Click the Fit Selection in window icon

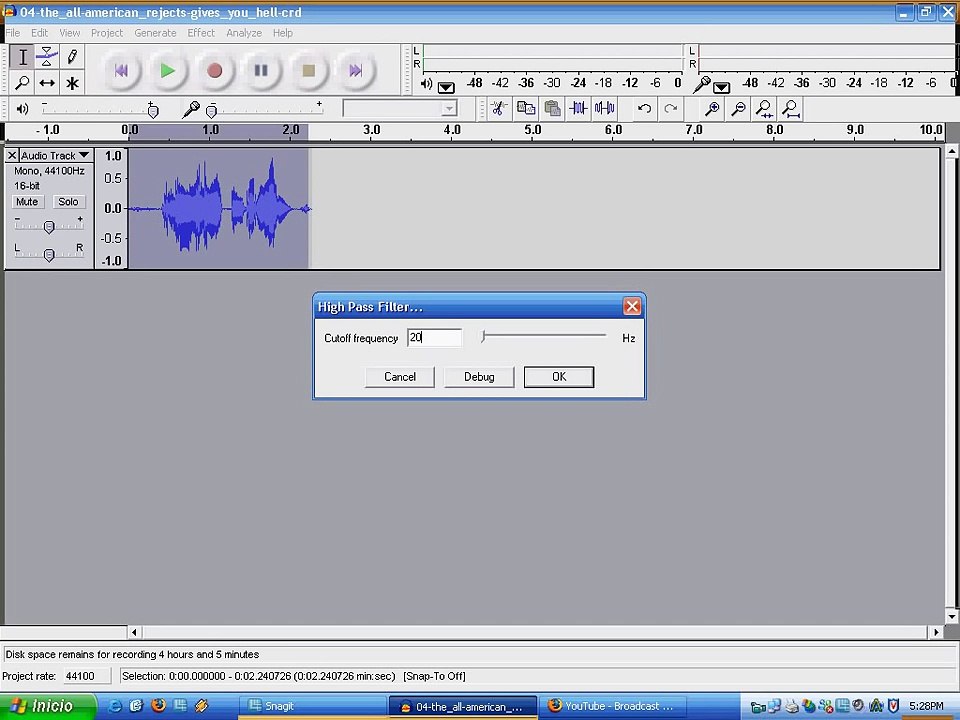click(764, 109)
